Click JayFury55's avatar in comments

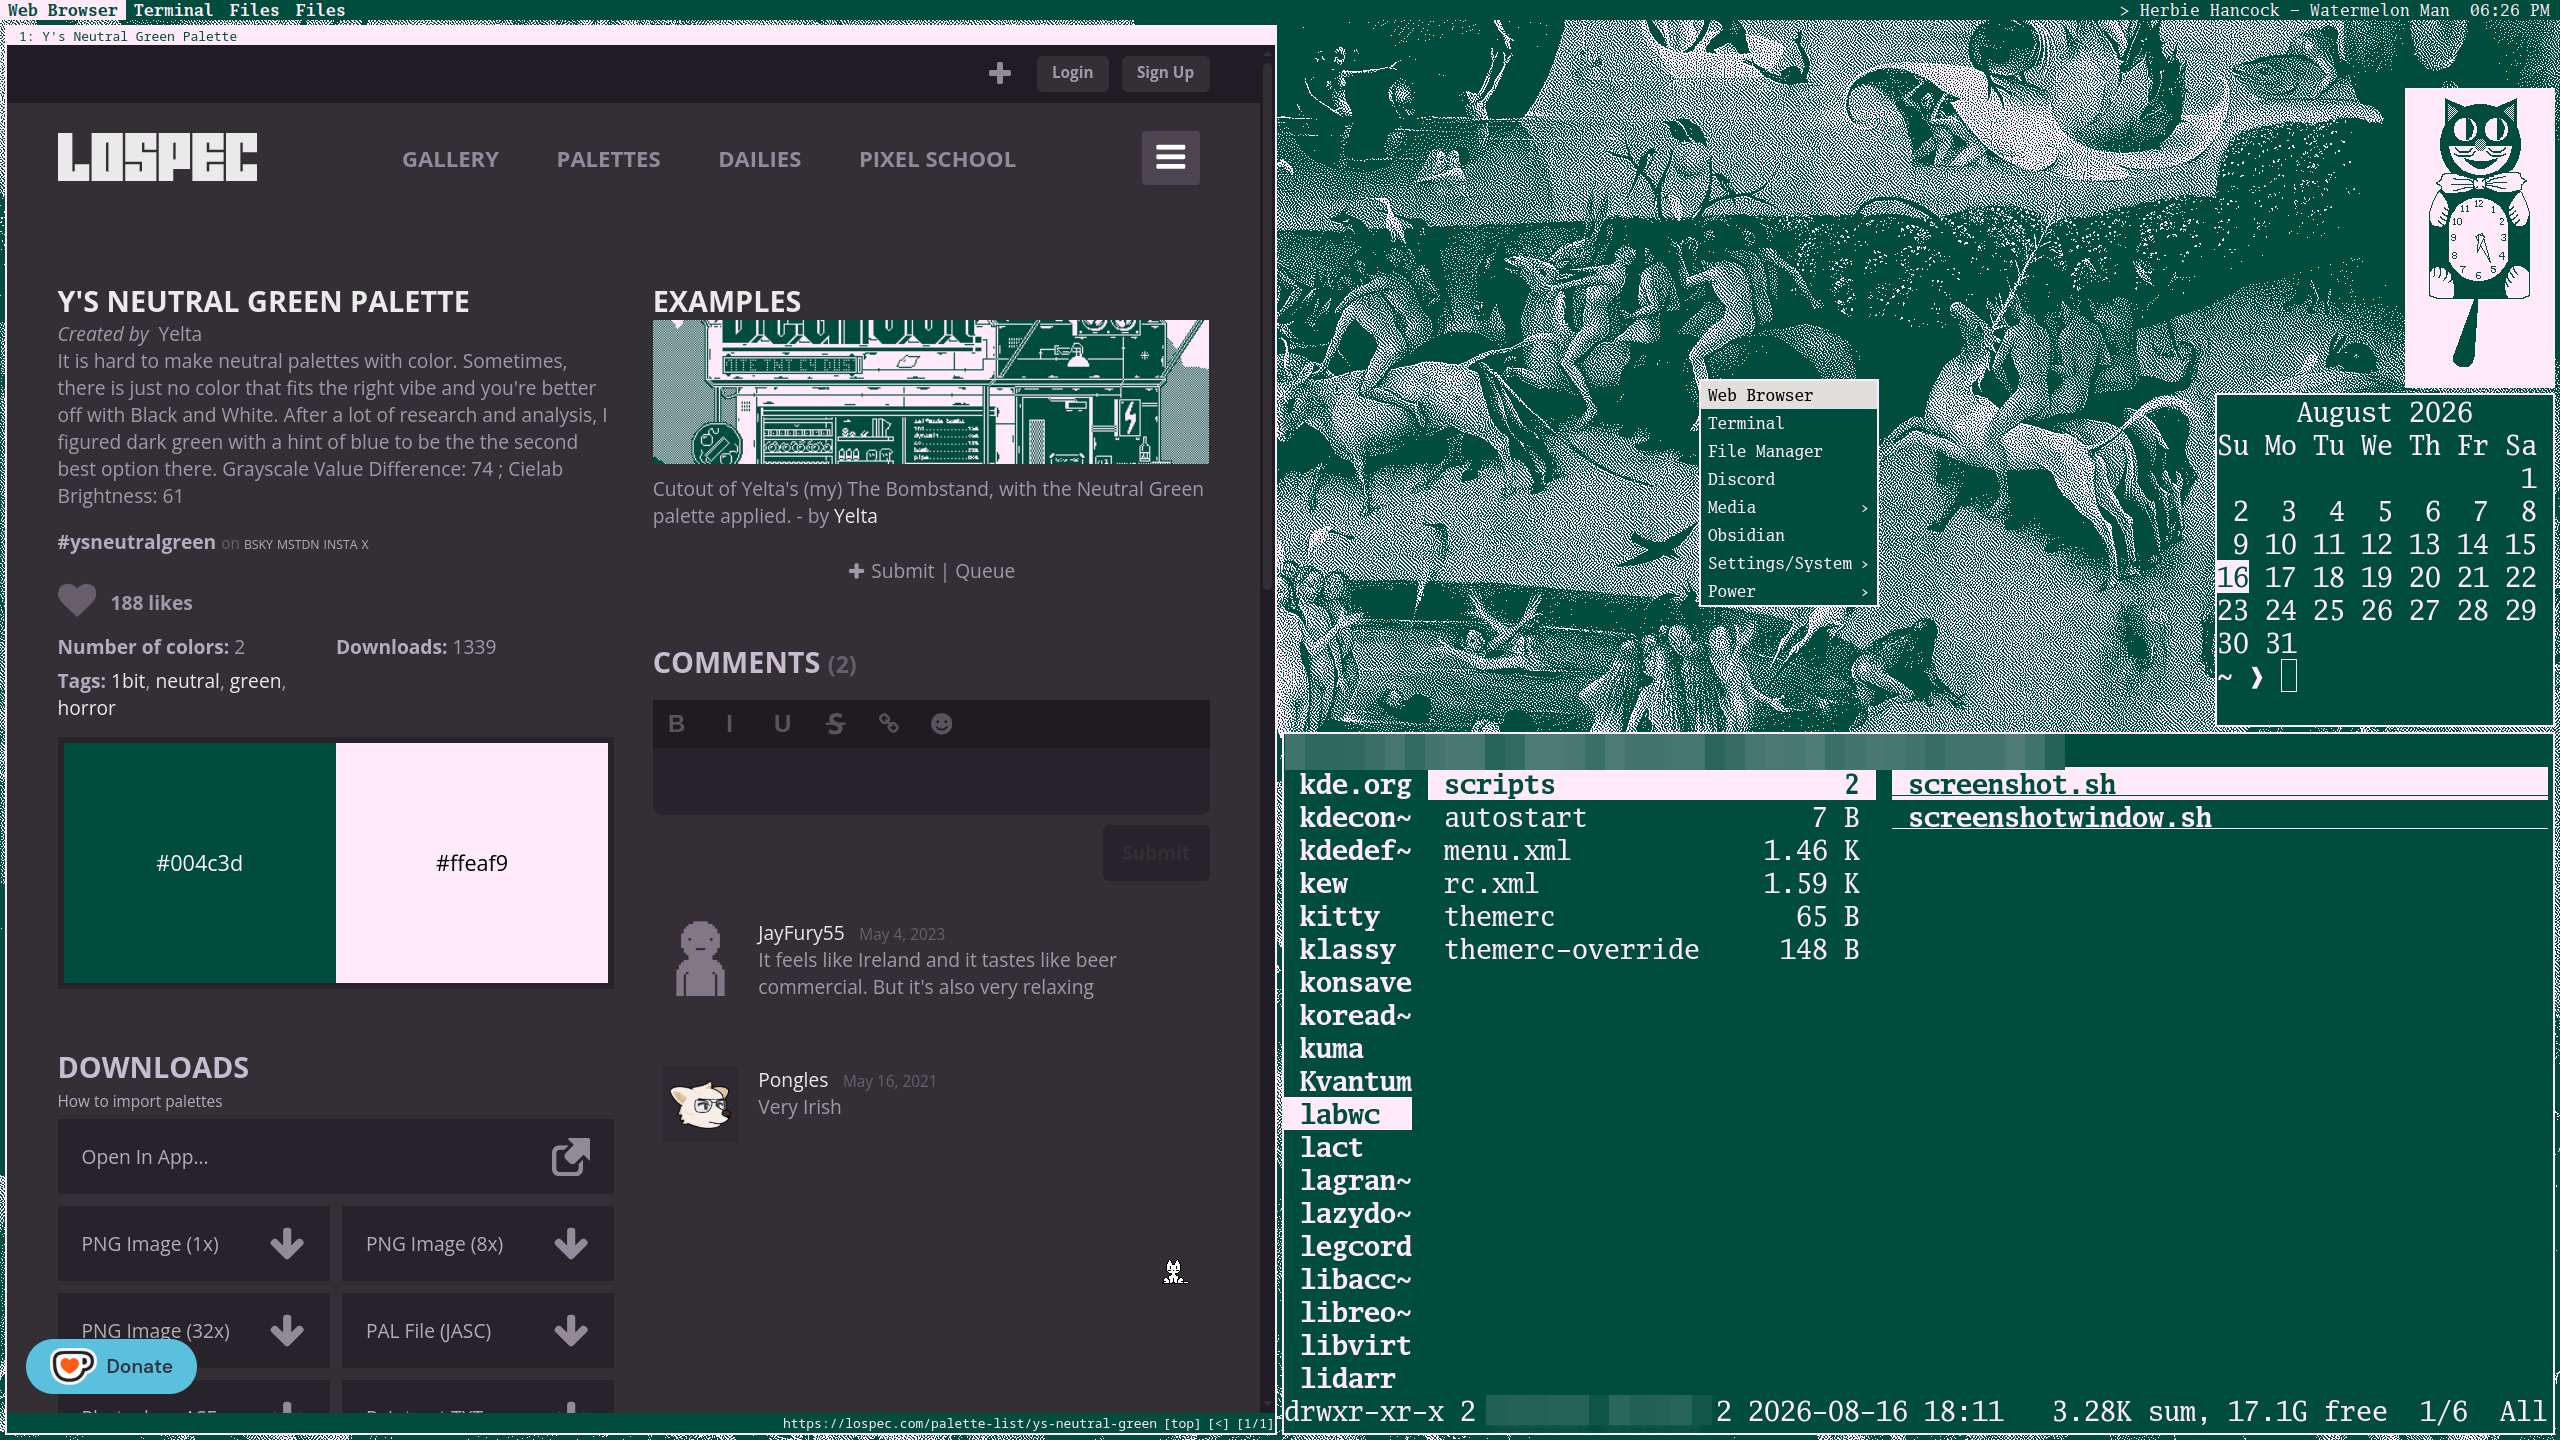(700, 958)
